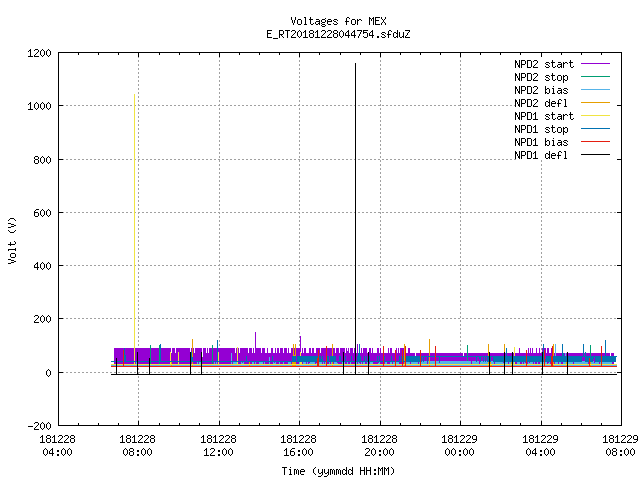The height and width of the screenshot is (480, 640).
Task: Click the y-axis tick value 200
Action: tap(42, 319)
